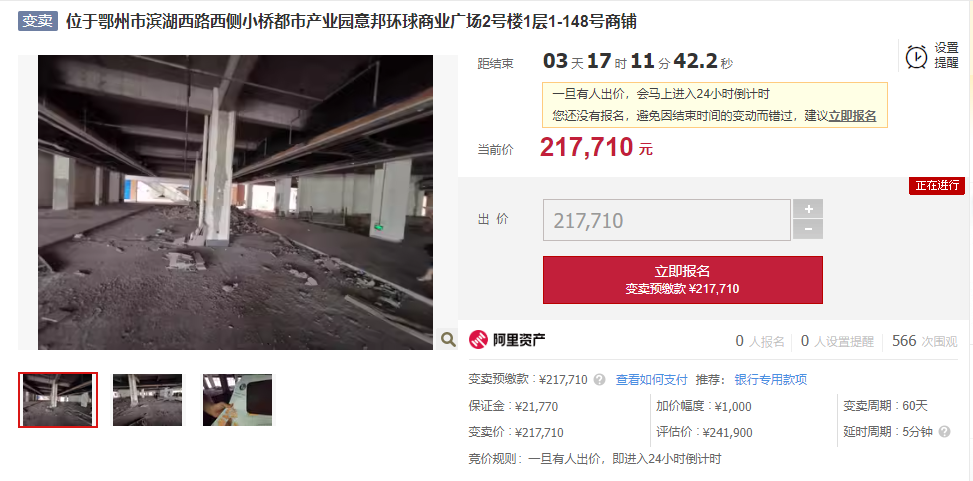Click the 正在进行 status badge

coord(937,186)
